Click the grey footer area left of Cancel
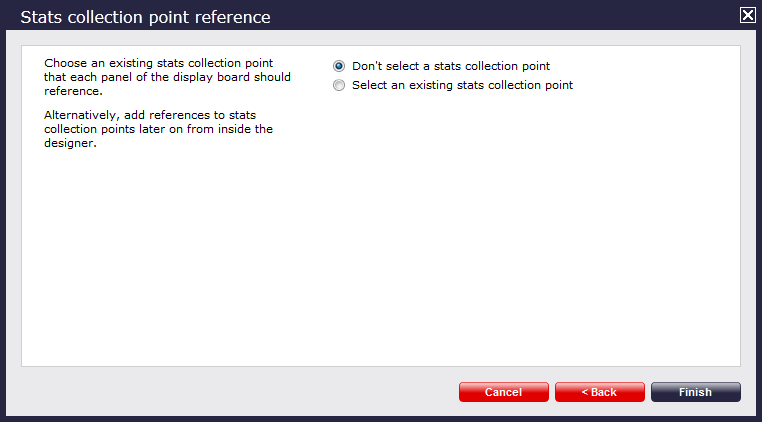The image size is (762, 422). pos(230,392)
